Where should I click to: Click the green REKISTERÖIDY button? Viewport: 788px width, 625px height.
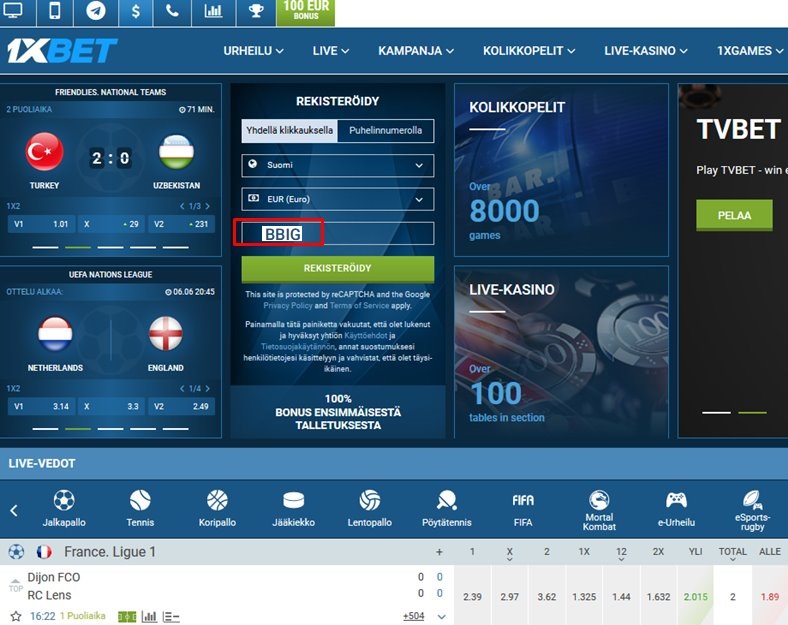[x=338, y=269]
